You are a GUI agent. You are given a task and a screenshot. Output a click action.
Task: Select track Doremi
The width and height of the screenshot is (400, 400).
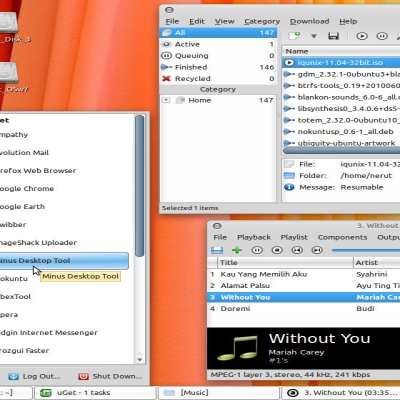[303, 309]
